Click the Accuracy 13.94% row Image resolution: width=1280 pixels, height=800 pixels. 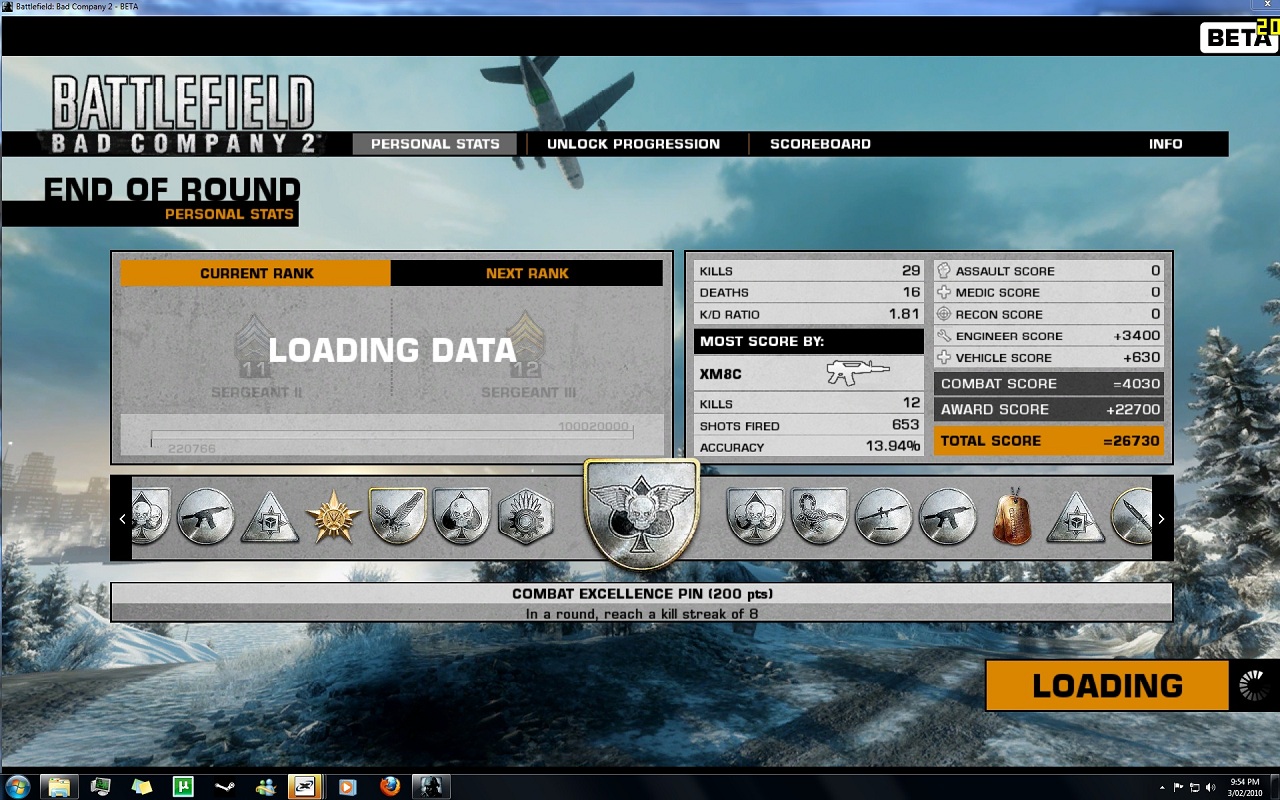pos(809,447)
